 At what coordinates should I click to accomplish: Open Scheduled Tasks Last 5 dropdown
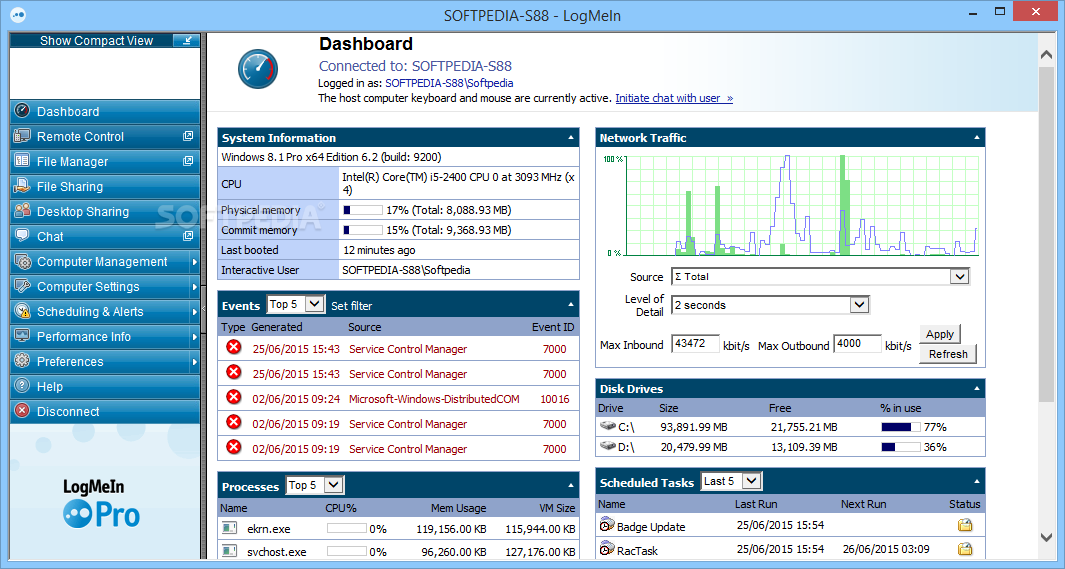point(751,481)
